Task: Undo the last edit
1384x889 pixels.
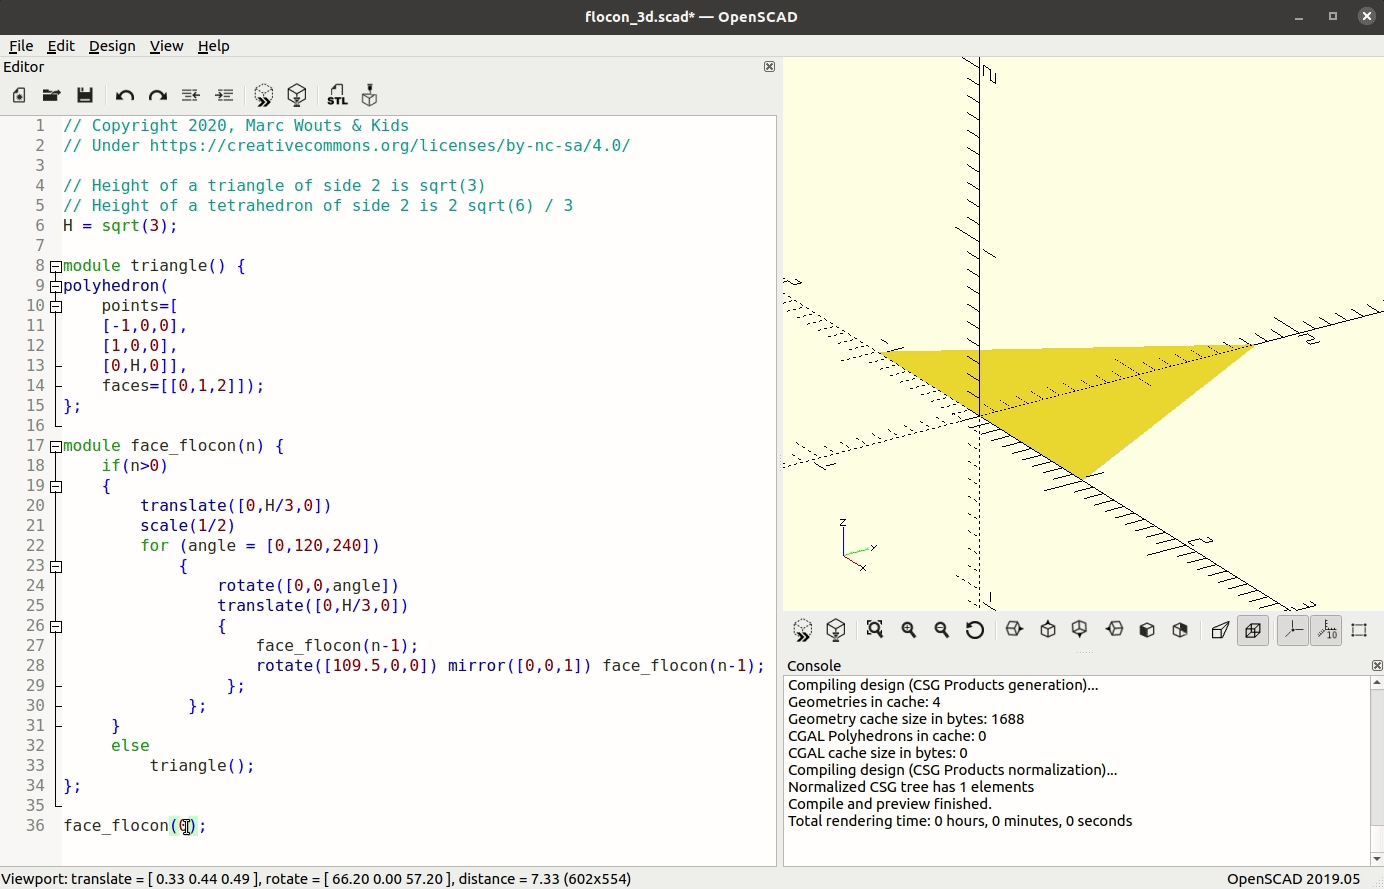Action: tap(125, 95)
